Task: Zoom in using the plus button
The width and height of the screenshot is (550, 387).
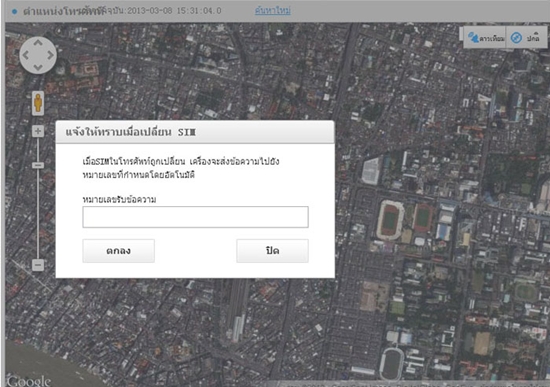Action: 38,132
